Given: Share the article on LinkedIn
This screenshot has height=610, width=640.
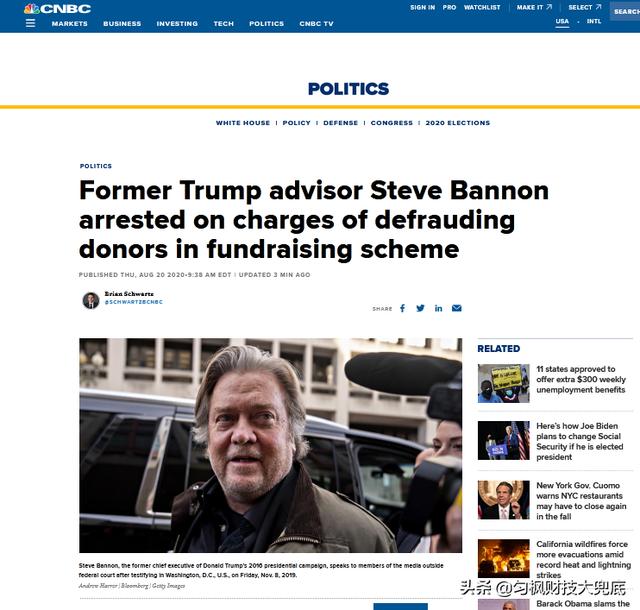Looking at the screenshot, I should (438, 308).
